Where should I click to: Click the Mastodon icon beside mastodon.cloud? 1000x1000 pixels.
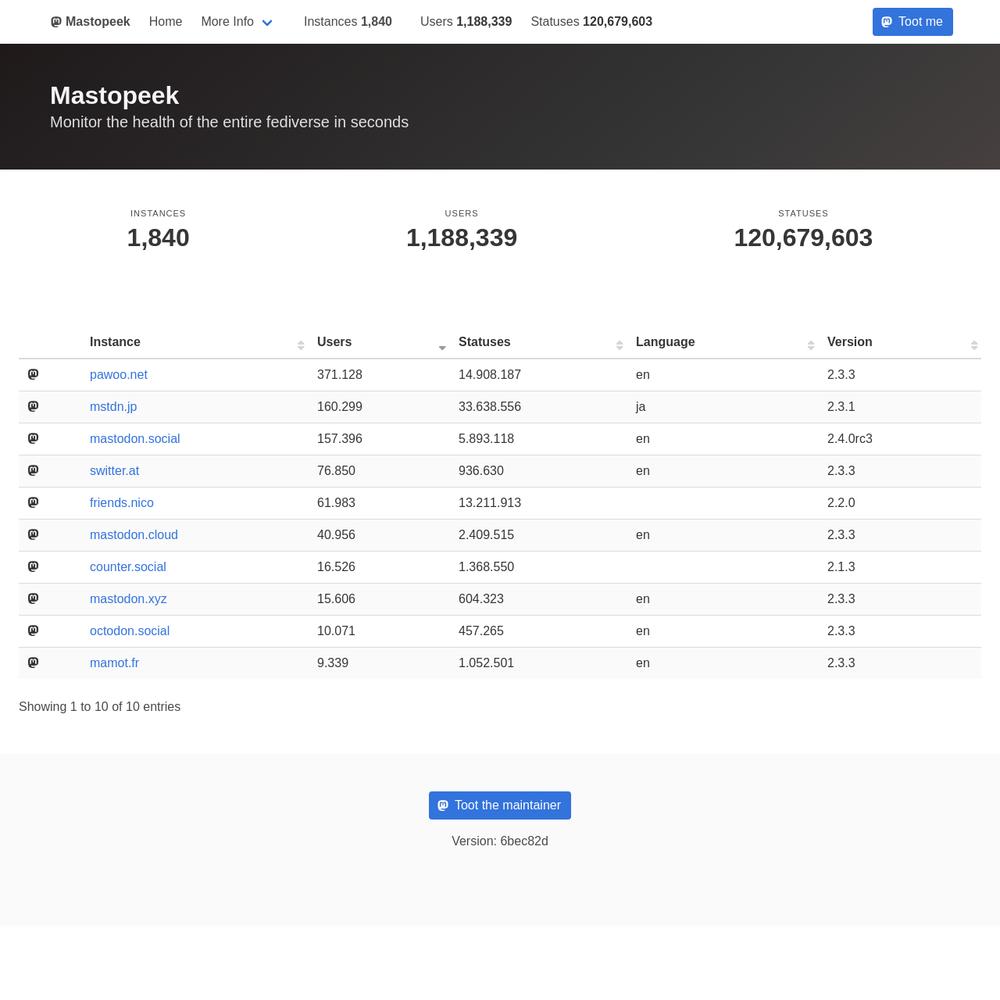coord(33,534)
